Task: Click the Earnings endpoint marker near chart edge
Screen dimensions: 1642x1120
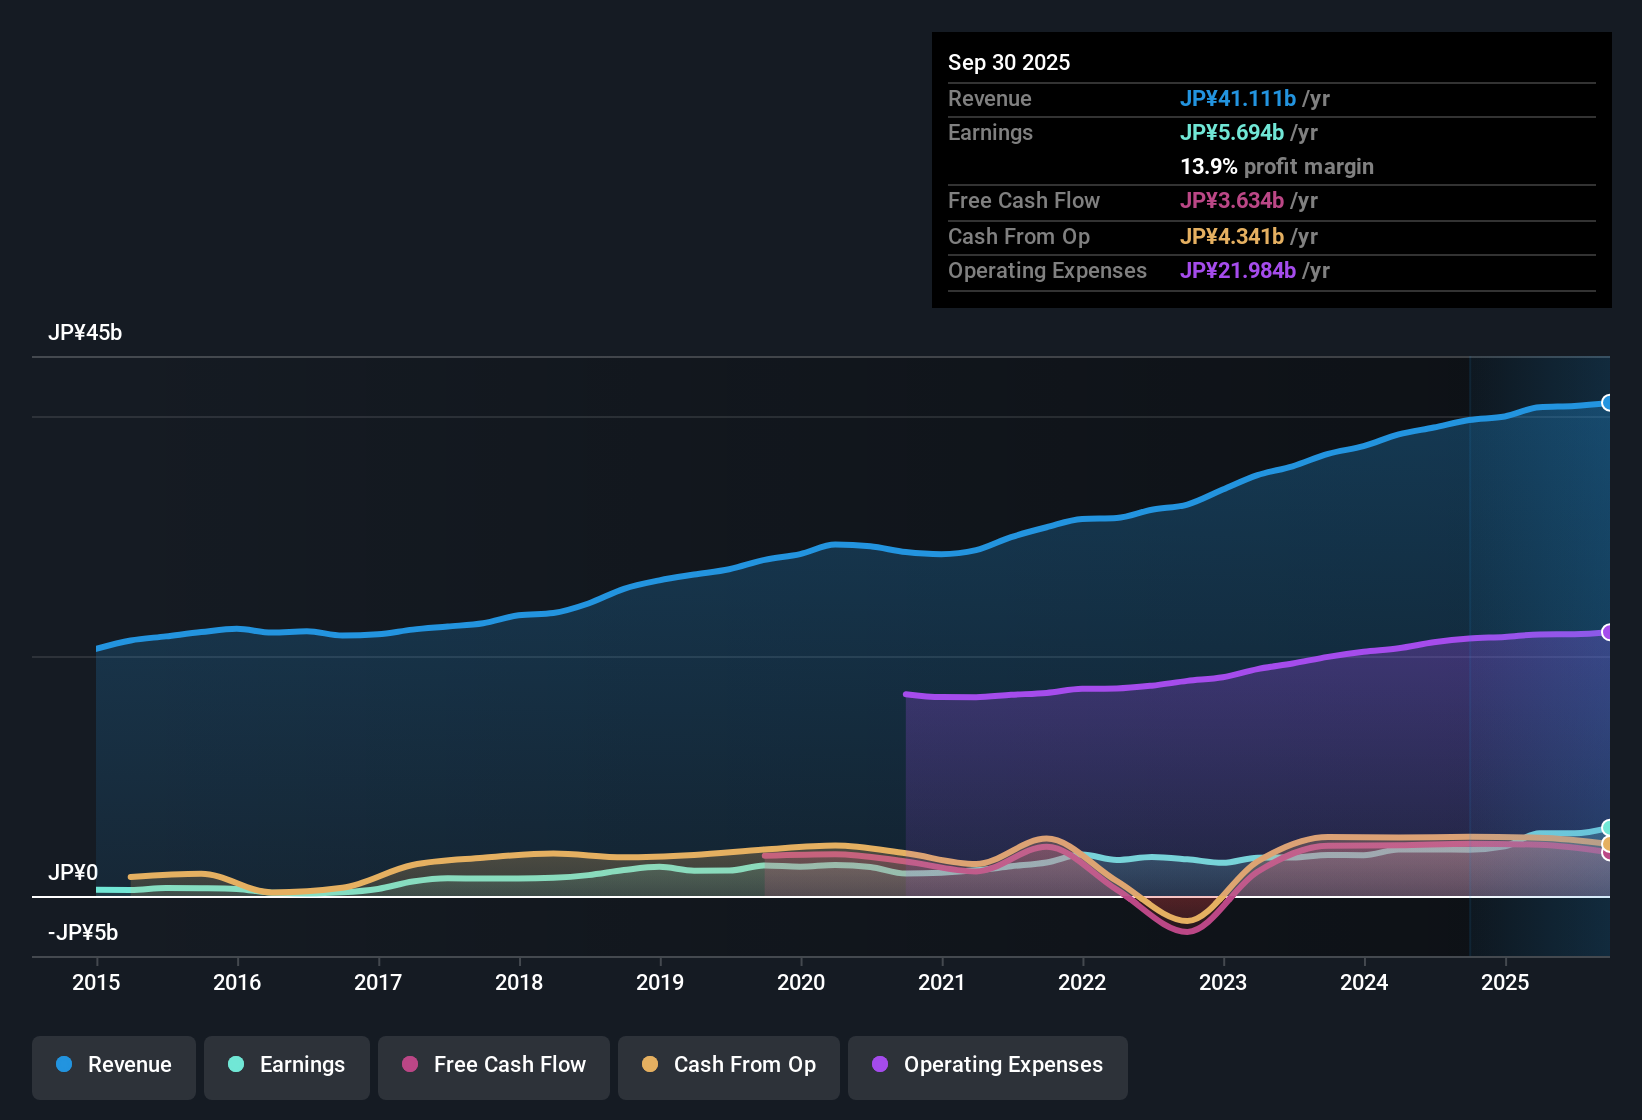Action: (x=1608, y=828)
